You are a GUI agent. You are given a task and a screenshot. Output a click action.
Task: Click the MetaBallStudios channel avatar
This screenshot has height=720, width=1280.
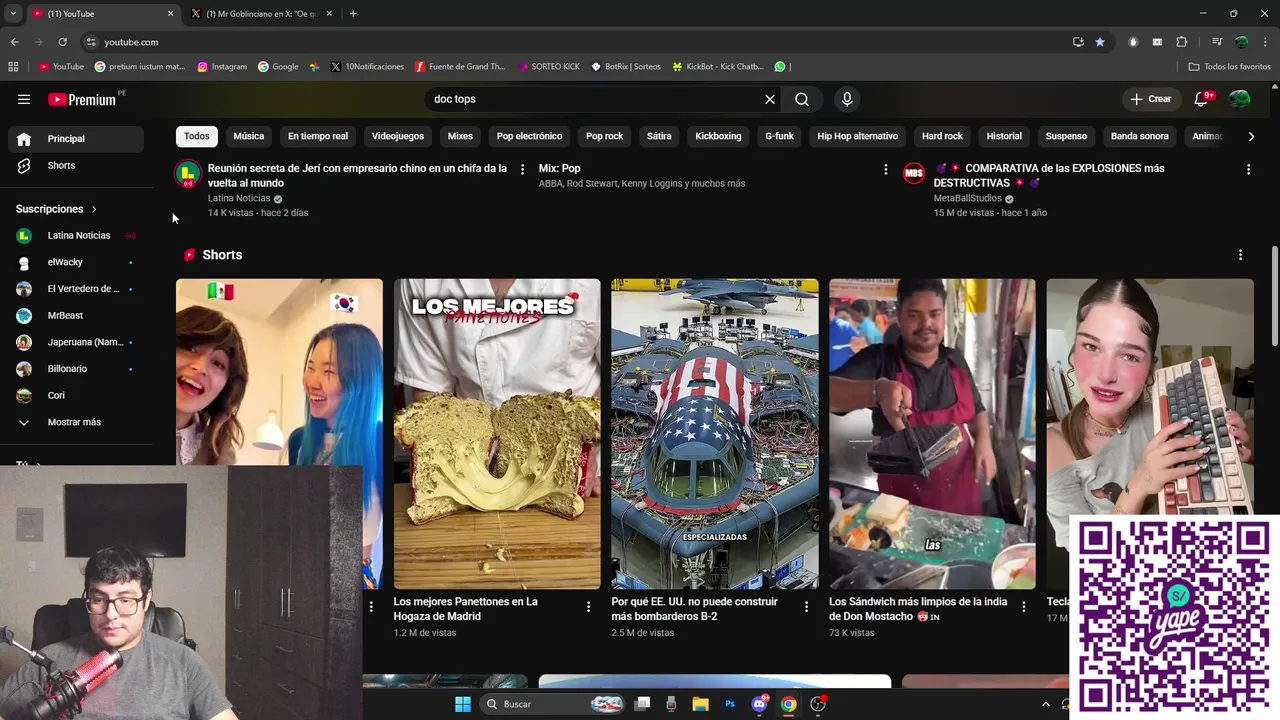pos(914,173)
